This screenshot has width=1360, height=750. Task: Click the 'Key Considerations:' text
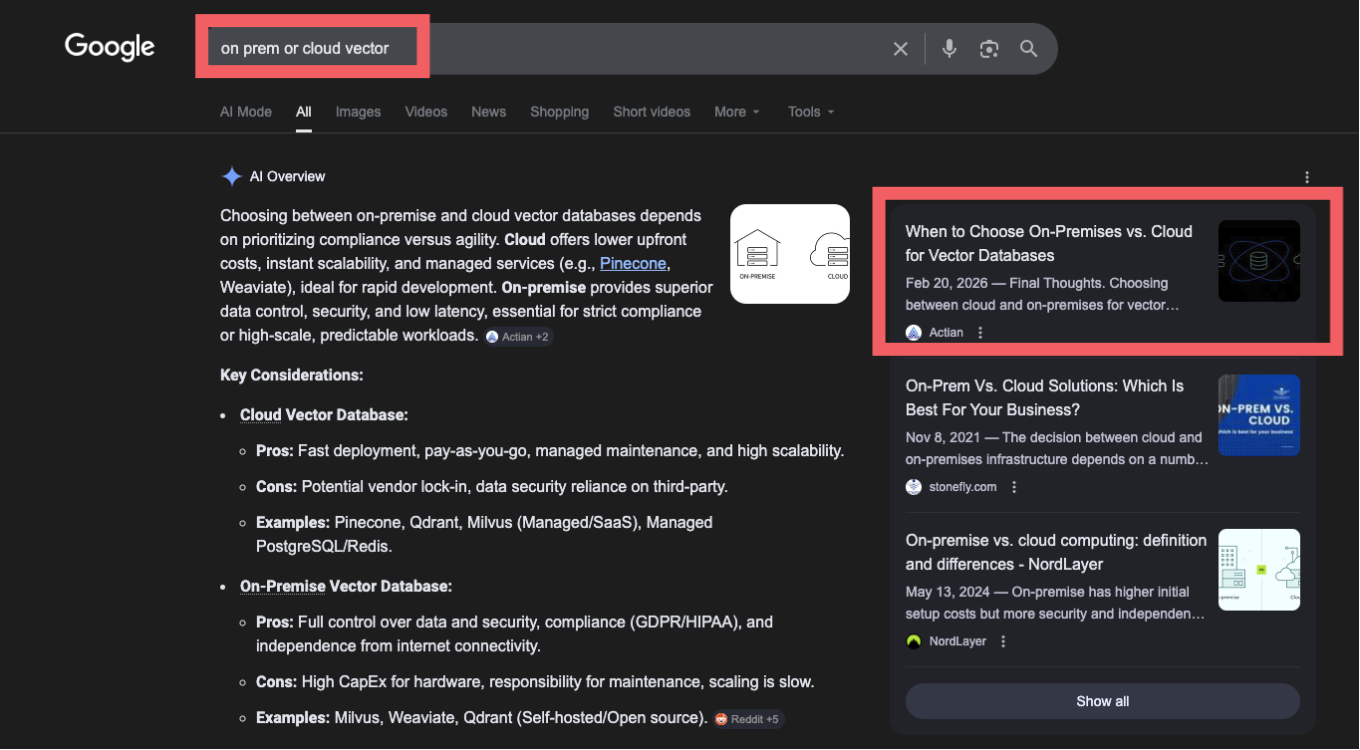click(x=292, y=375)
